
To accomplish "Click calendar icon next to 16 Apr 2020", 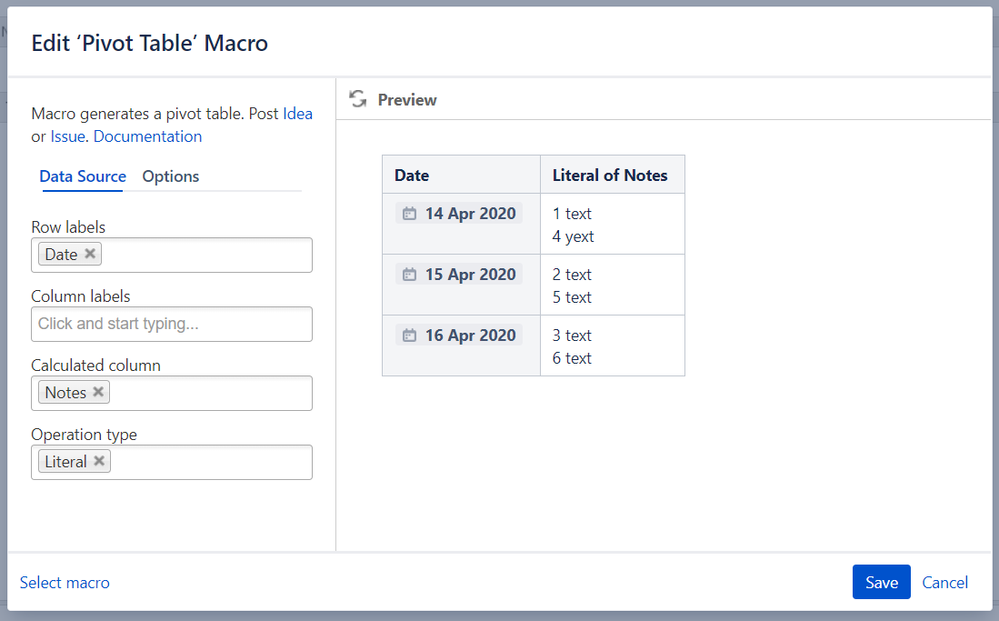I will click(410, 335).
